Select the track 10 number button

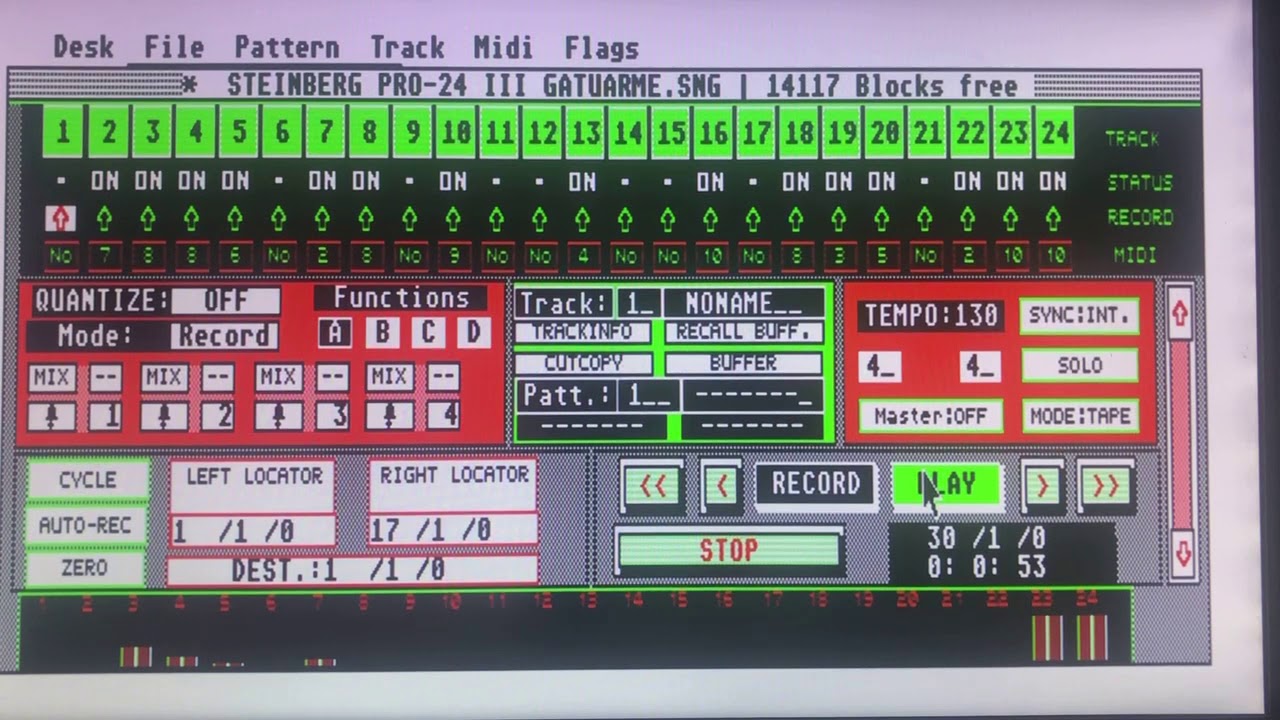coord(455,133)
